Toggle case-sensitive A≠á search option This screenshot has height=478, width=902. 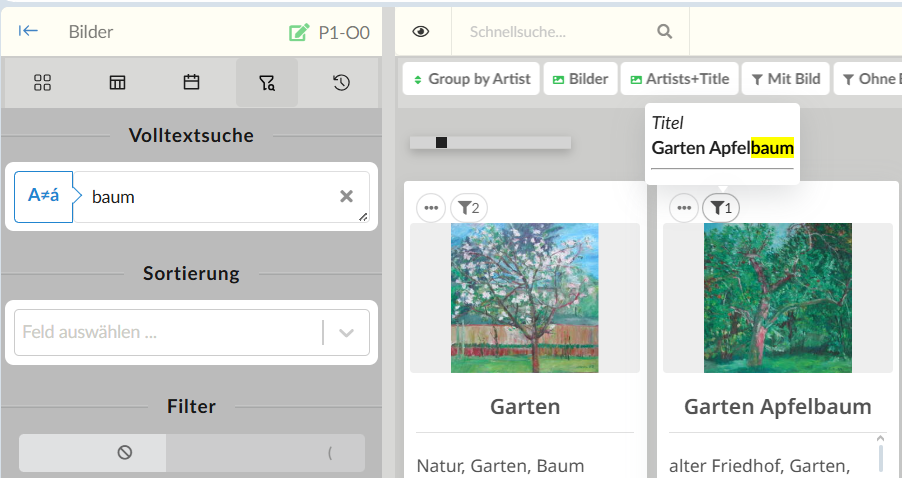pos(43,196)
